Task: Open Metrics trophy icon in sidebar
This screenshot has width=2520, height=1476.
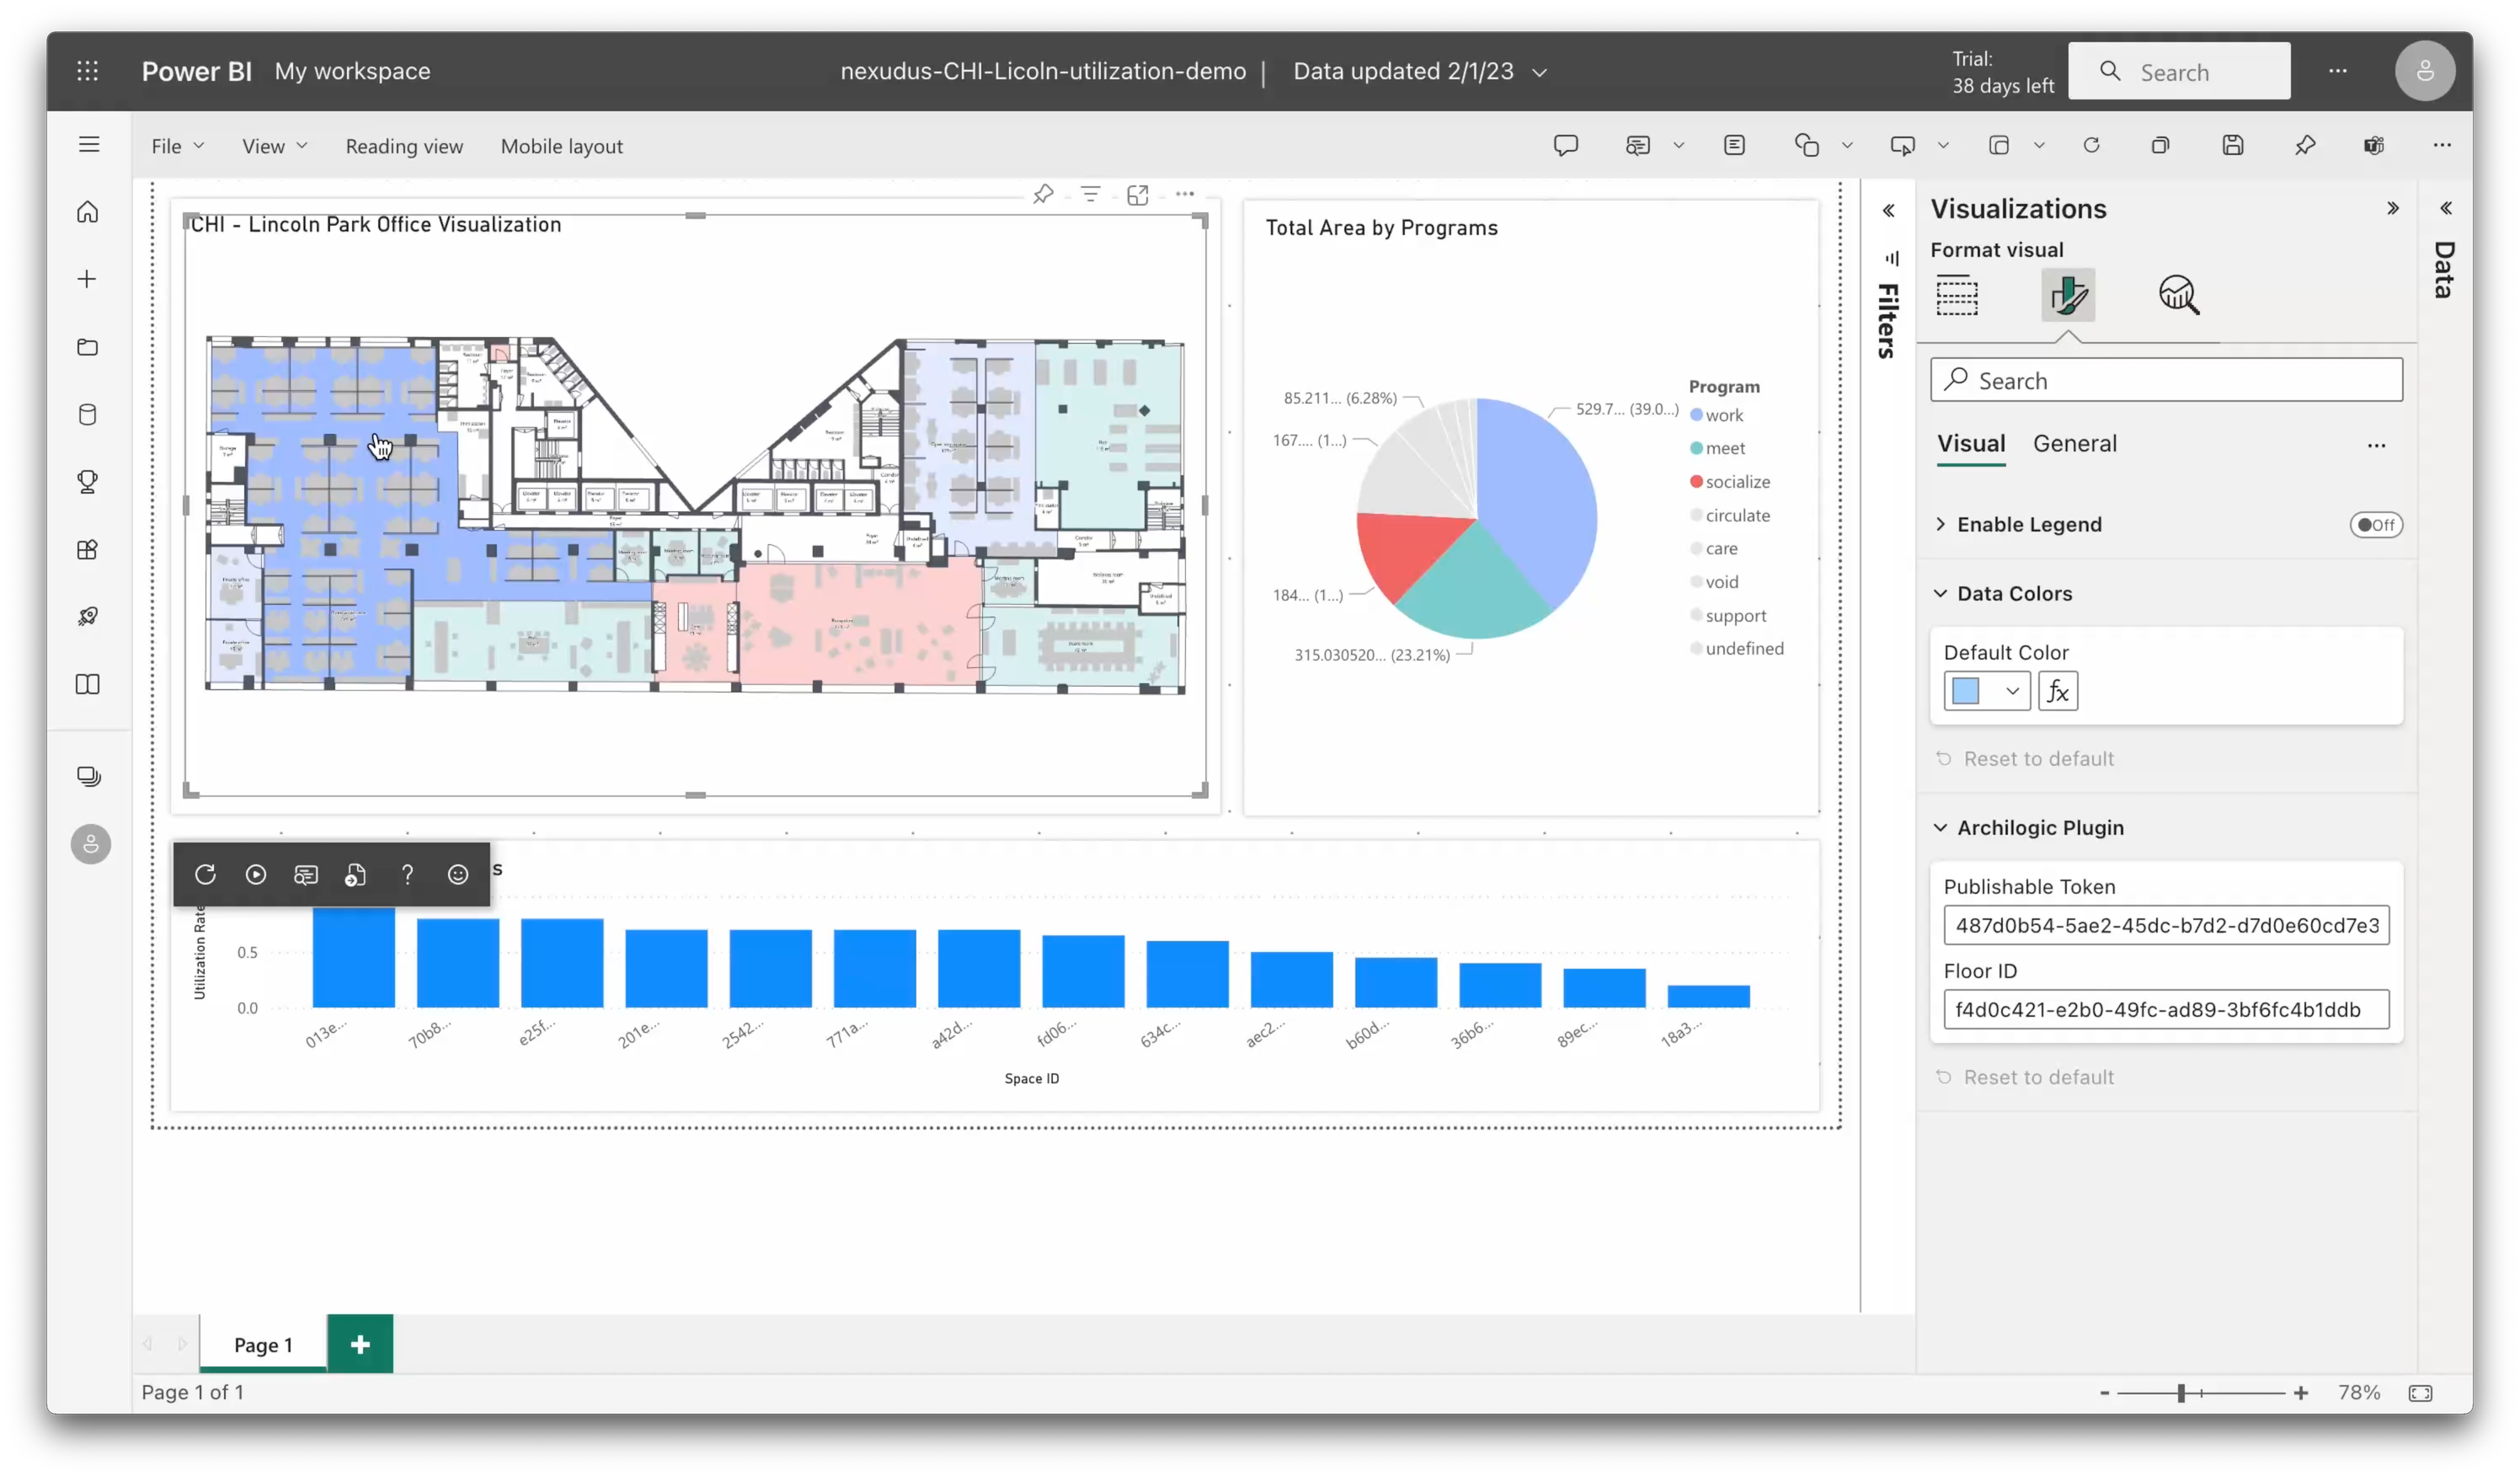Action: coord(88,482)
